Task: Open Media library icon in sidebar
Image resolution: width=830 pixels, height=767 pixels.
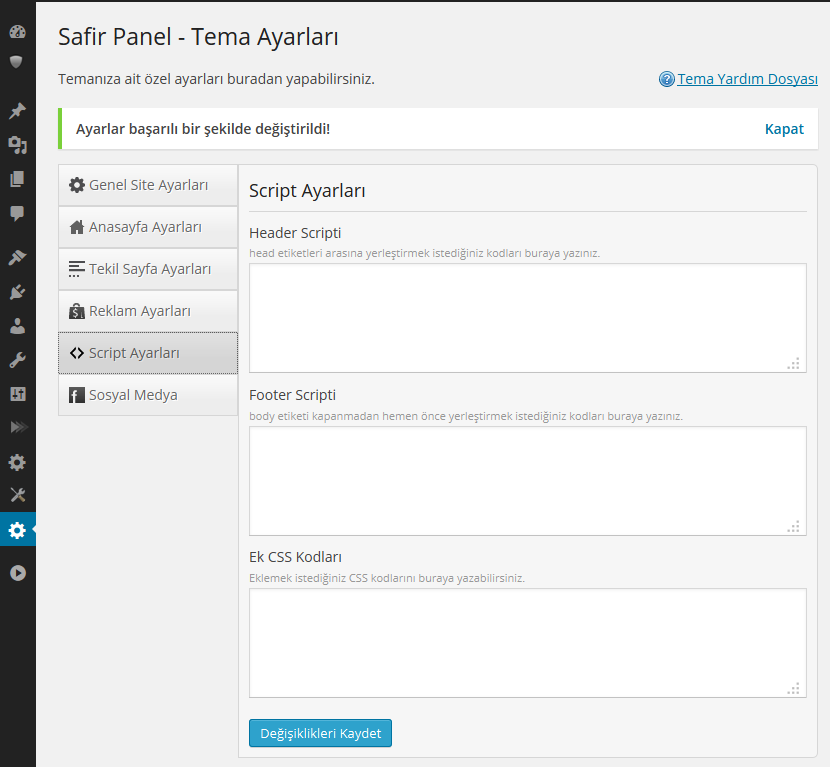Action: [17, 145]
